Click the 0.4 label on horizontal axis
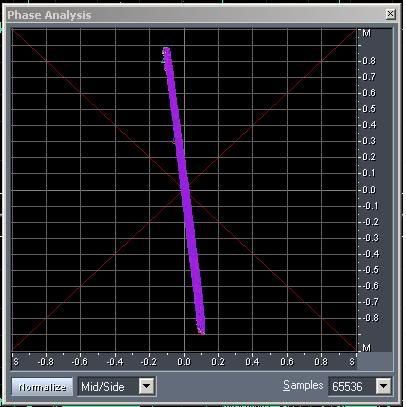 pyautogui.click(x=252, y=362)
